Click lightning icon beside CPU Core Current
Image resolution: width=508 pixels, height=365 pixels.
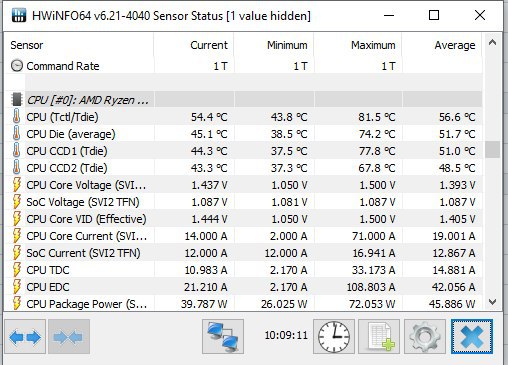click(x=17, y=236)
